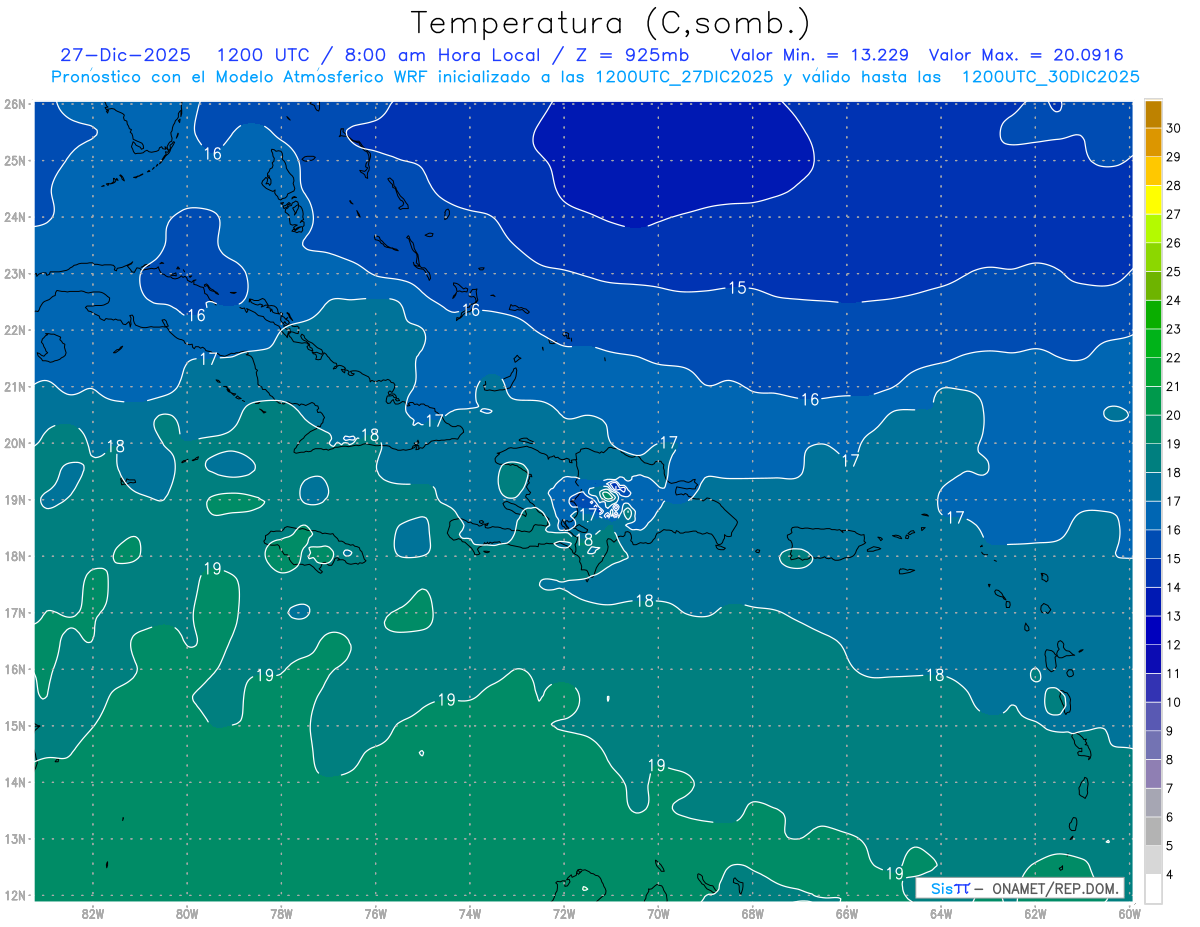Click longitude axis label "64W"
The image size is (1200, 927).
tap(941, 913)
